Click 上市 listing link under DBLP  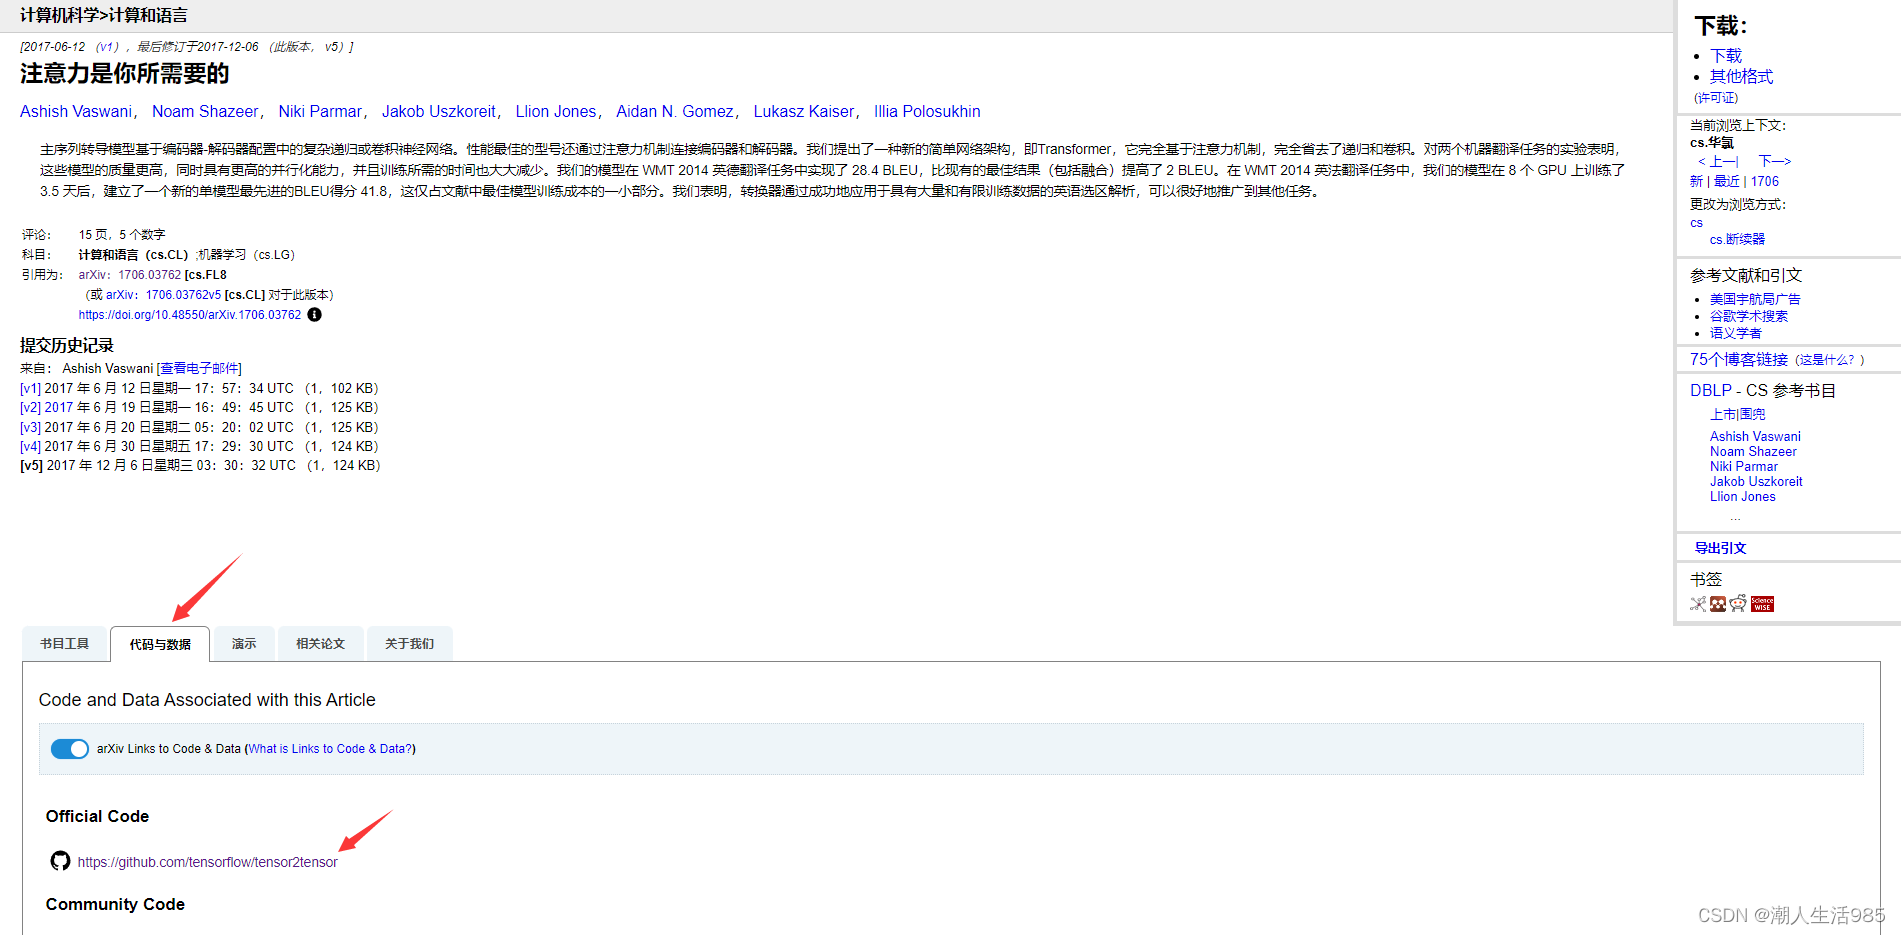1723,415
